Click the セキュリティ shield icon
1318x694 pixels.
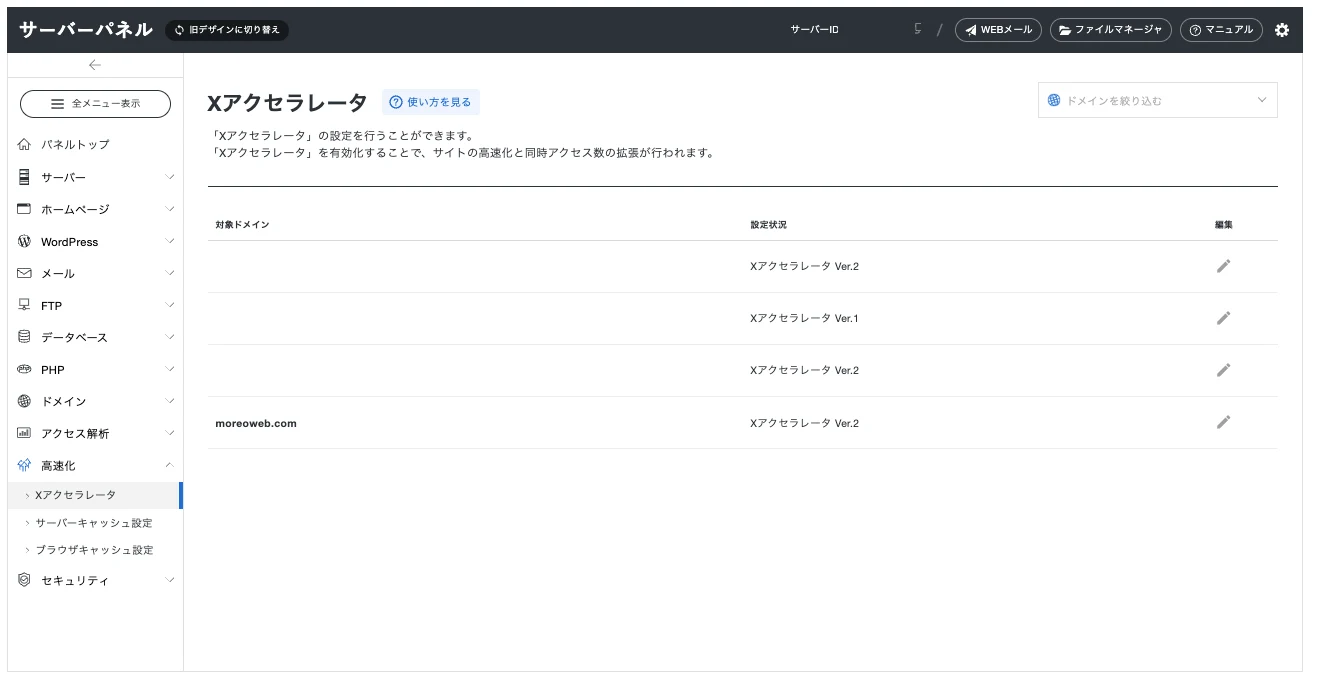tap(25, 580)
